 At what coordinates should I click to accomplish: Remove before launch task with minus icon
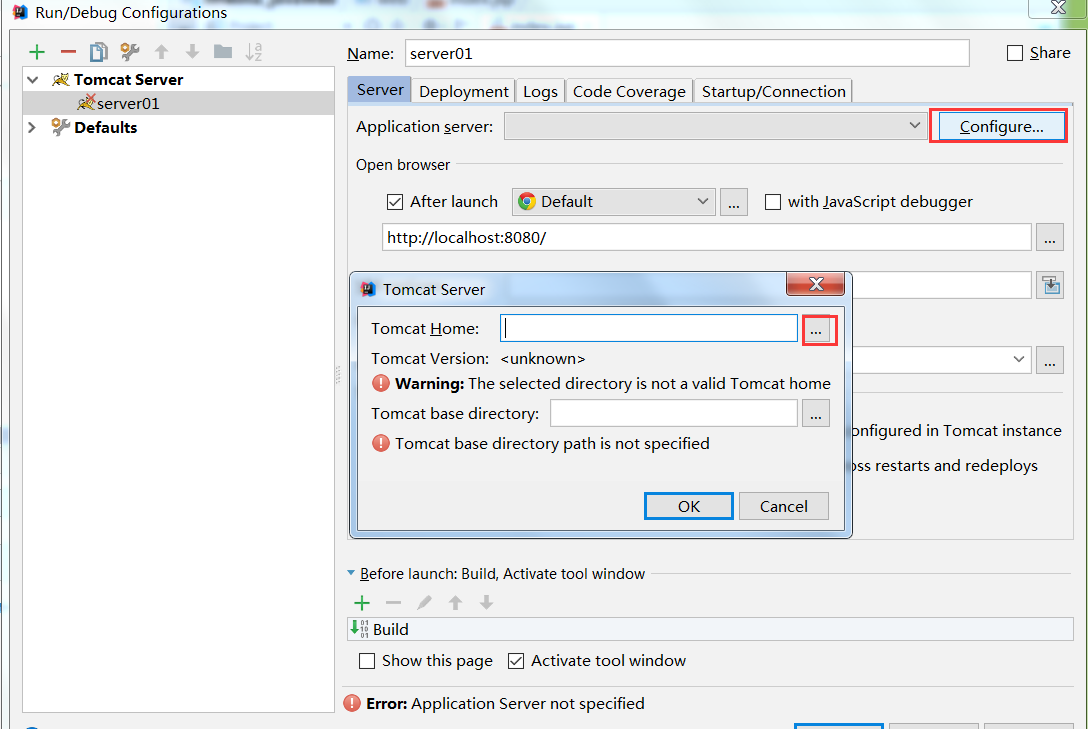[x=393, y=603]
